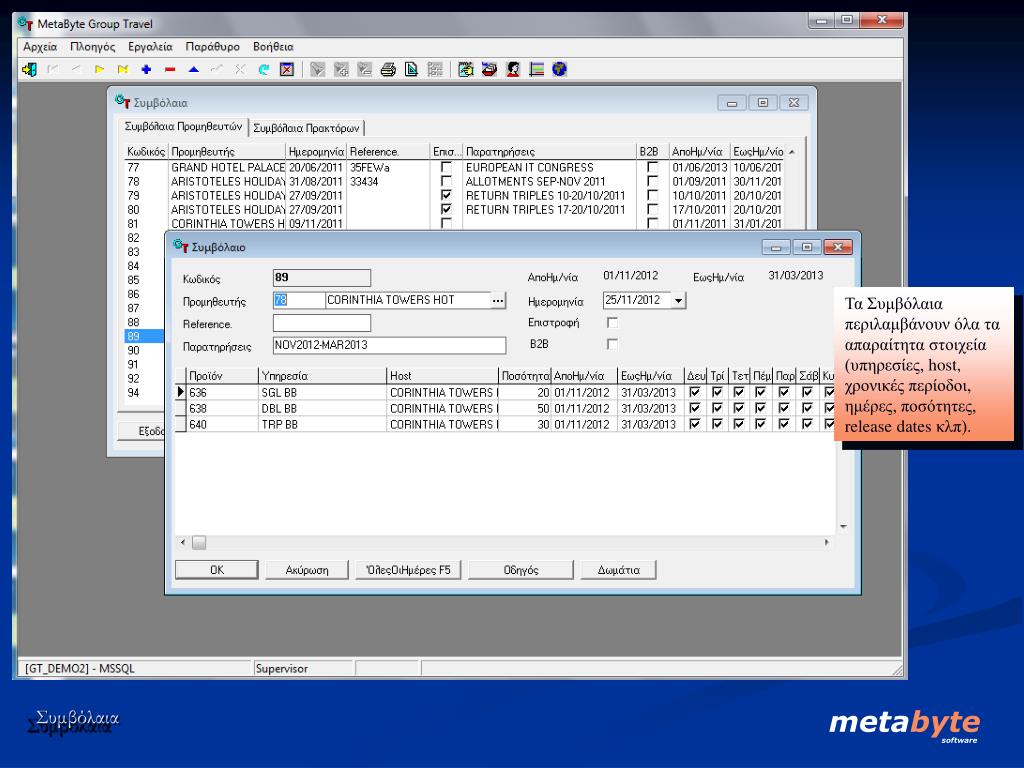The height and width of the screenshot is (768, 1024).
Task: Click the toolbar icon after the separator
Action: [466, 69]
